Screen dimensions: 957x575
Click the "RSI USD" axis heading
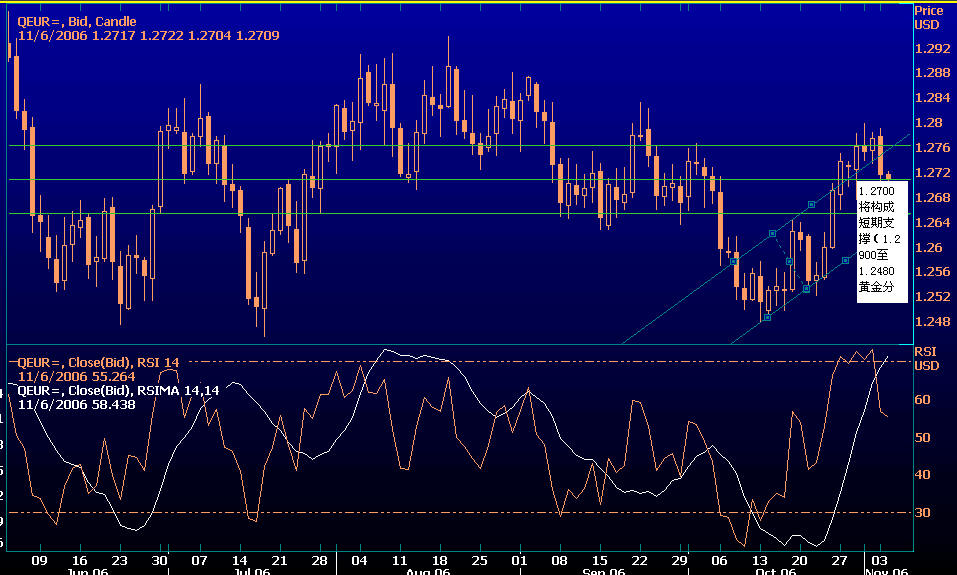[926, 358]
